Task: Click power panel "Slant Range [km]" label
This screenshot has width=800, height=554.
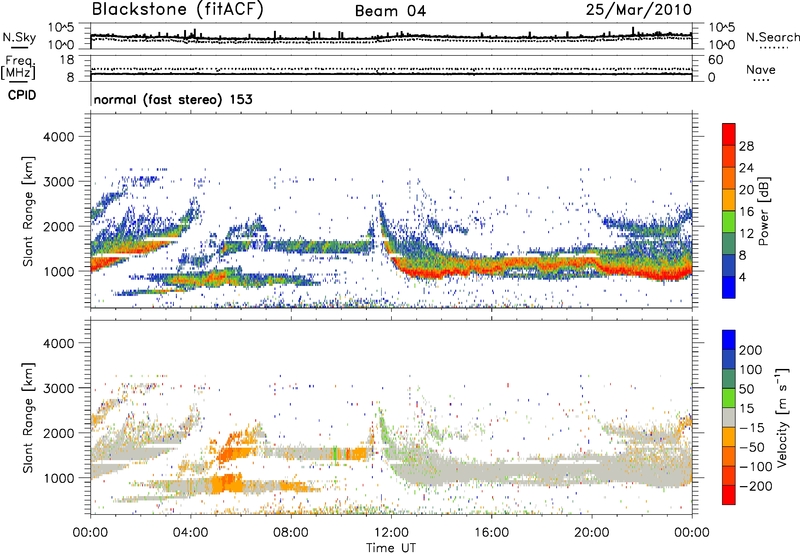Action: (x=28, y=211)
